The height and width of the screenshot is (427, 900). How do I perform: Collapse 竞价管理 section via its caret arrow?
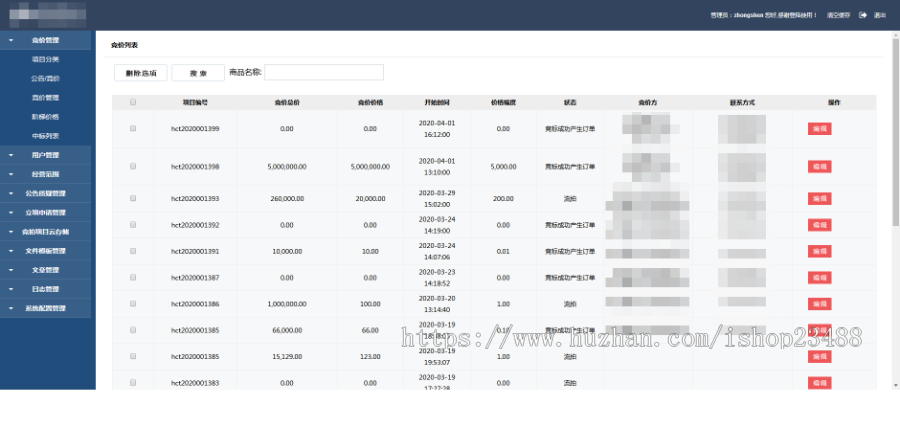11,40
